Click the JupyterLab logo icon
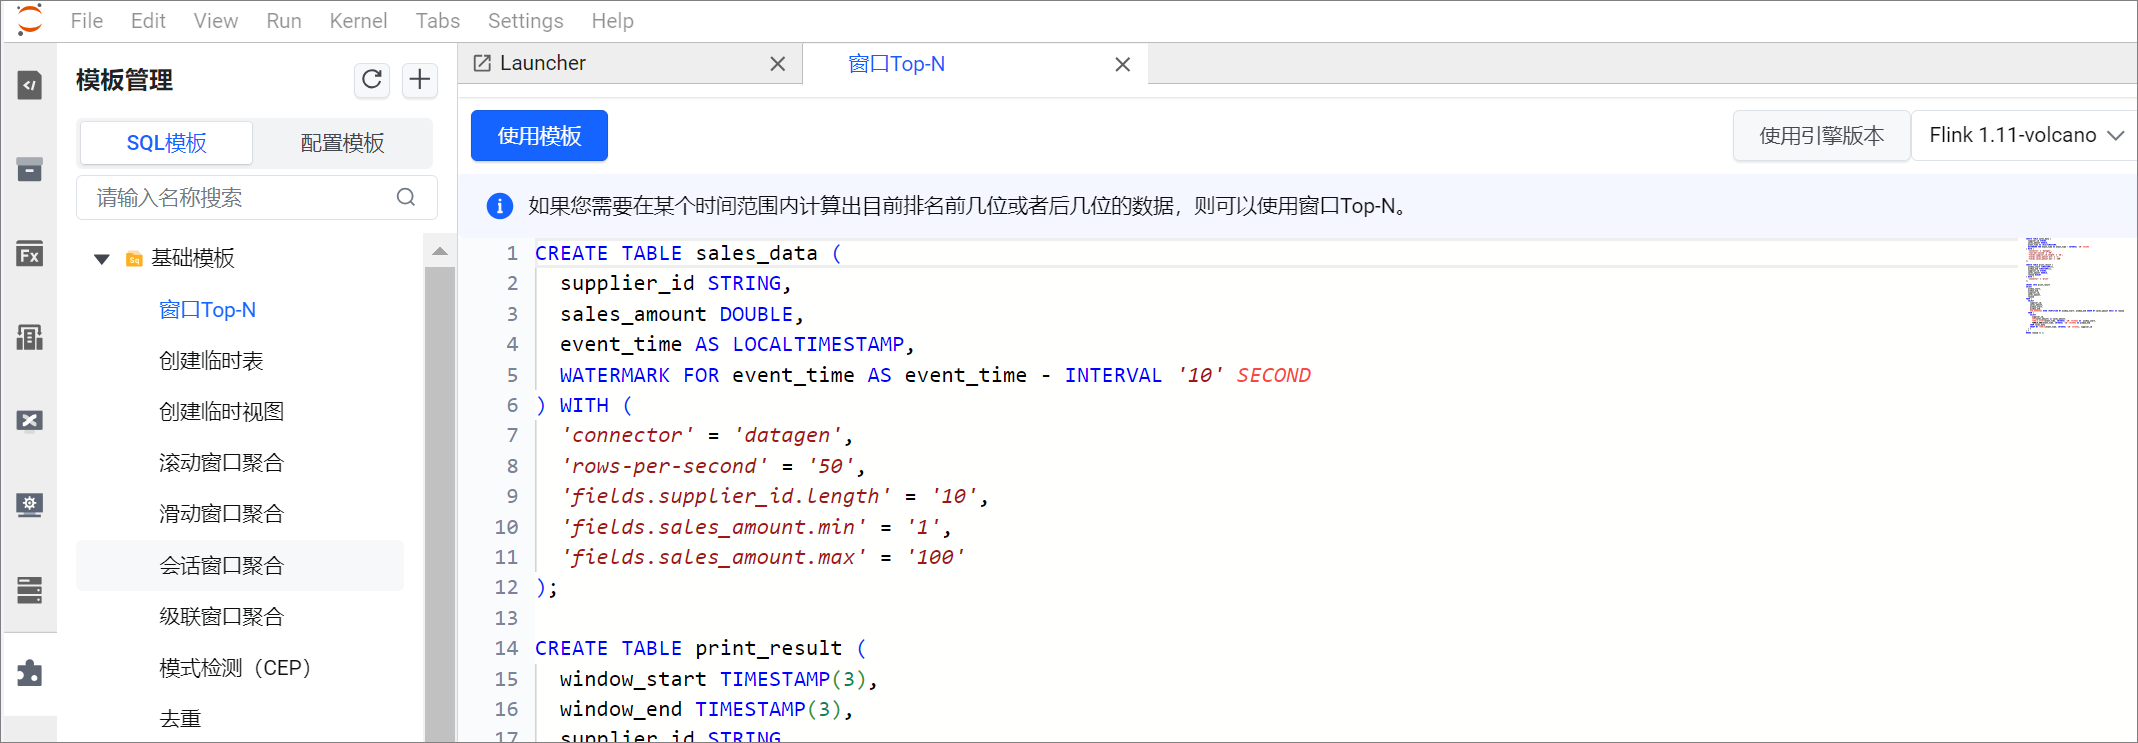 pyautogui.click(x=30, y=20)
